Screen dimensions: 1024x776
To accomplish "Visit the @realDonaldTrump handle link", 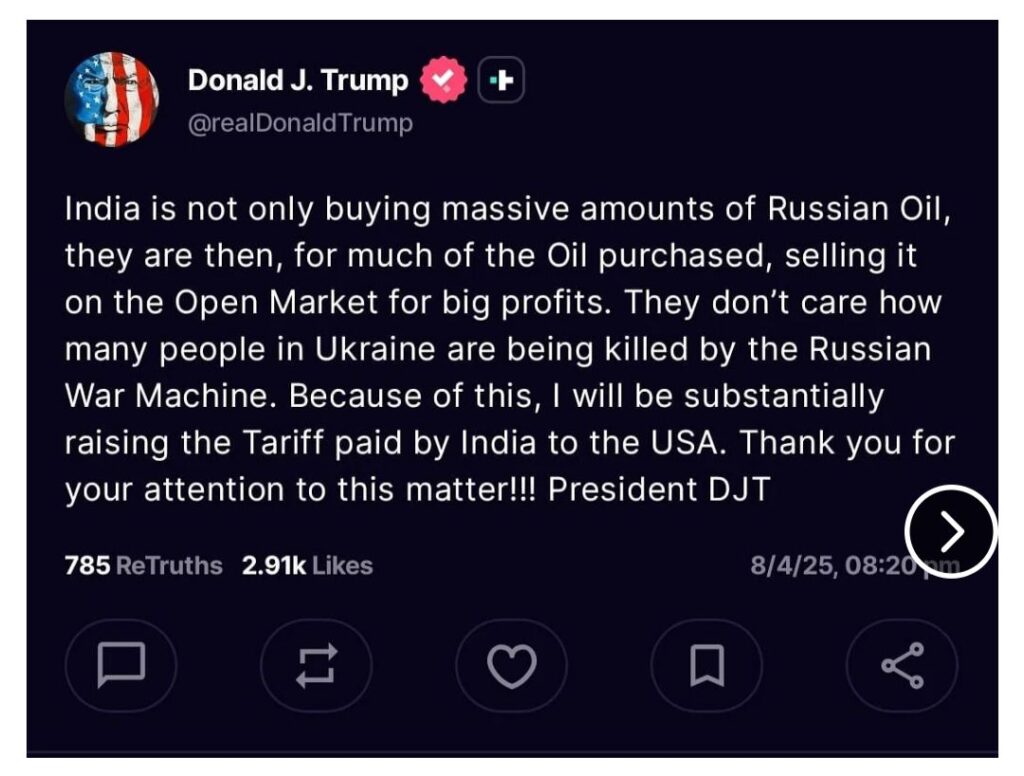I will (300, 123).
